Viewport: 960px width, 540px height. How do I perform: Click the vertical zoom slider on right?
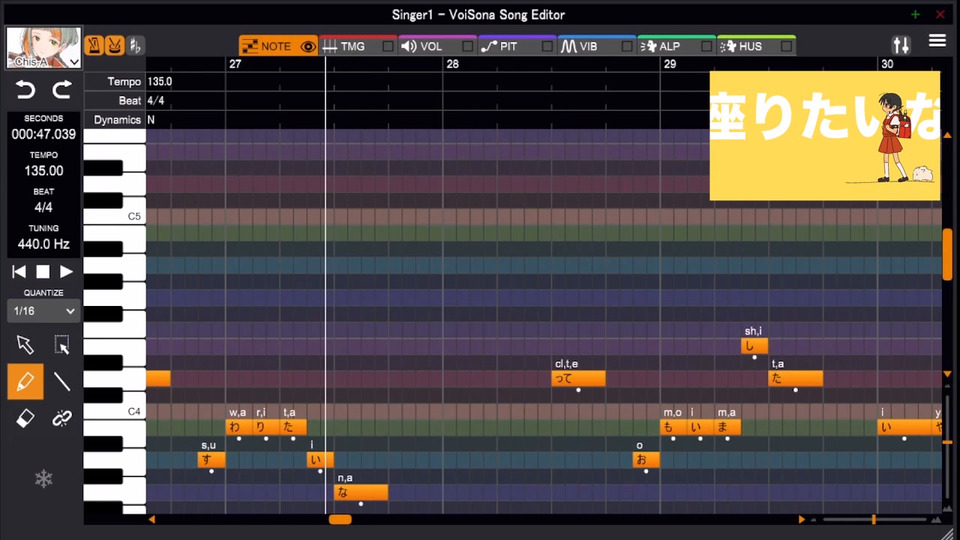947,442
